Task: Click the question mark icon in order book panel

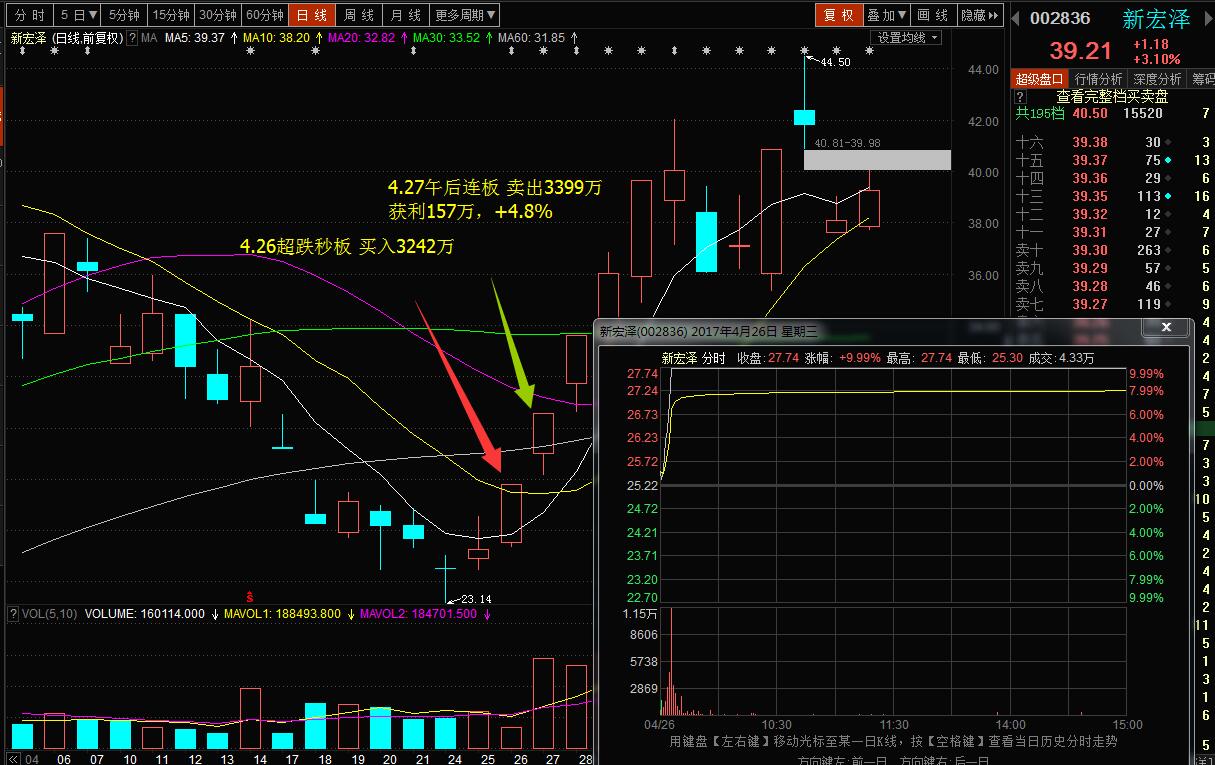Action: 1020,97
